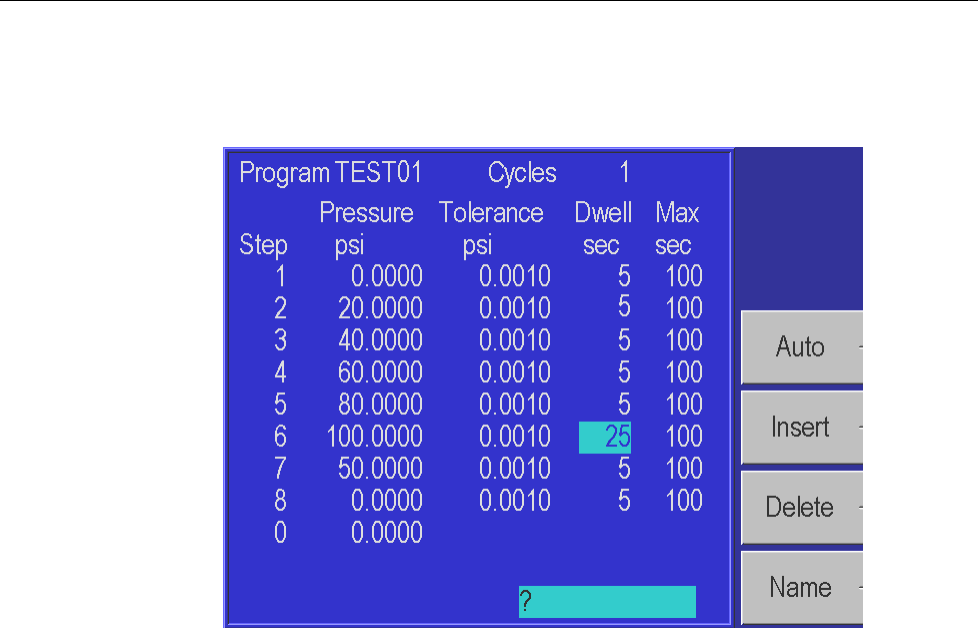Viewport: 978px width, 628px height.
Task: Select step 5 pressure 80.0000
Action: pyautogui.click(x=380, y=404)
